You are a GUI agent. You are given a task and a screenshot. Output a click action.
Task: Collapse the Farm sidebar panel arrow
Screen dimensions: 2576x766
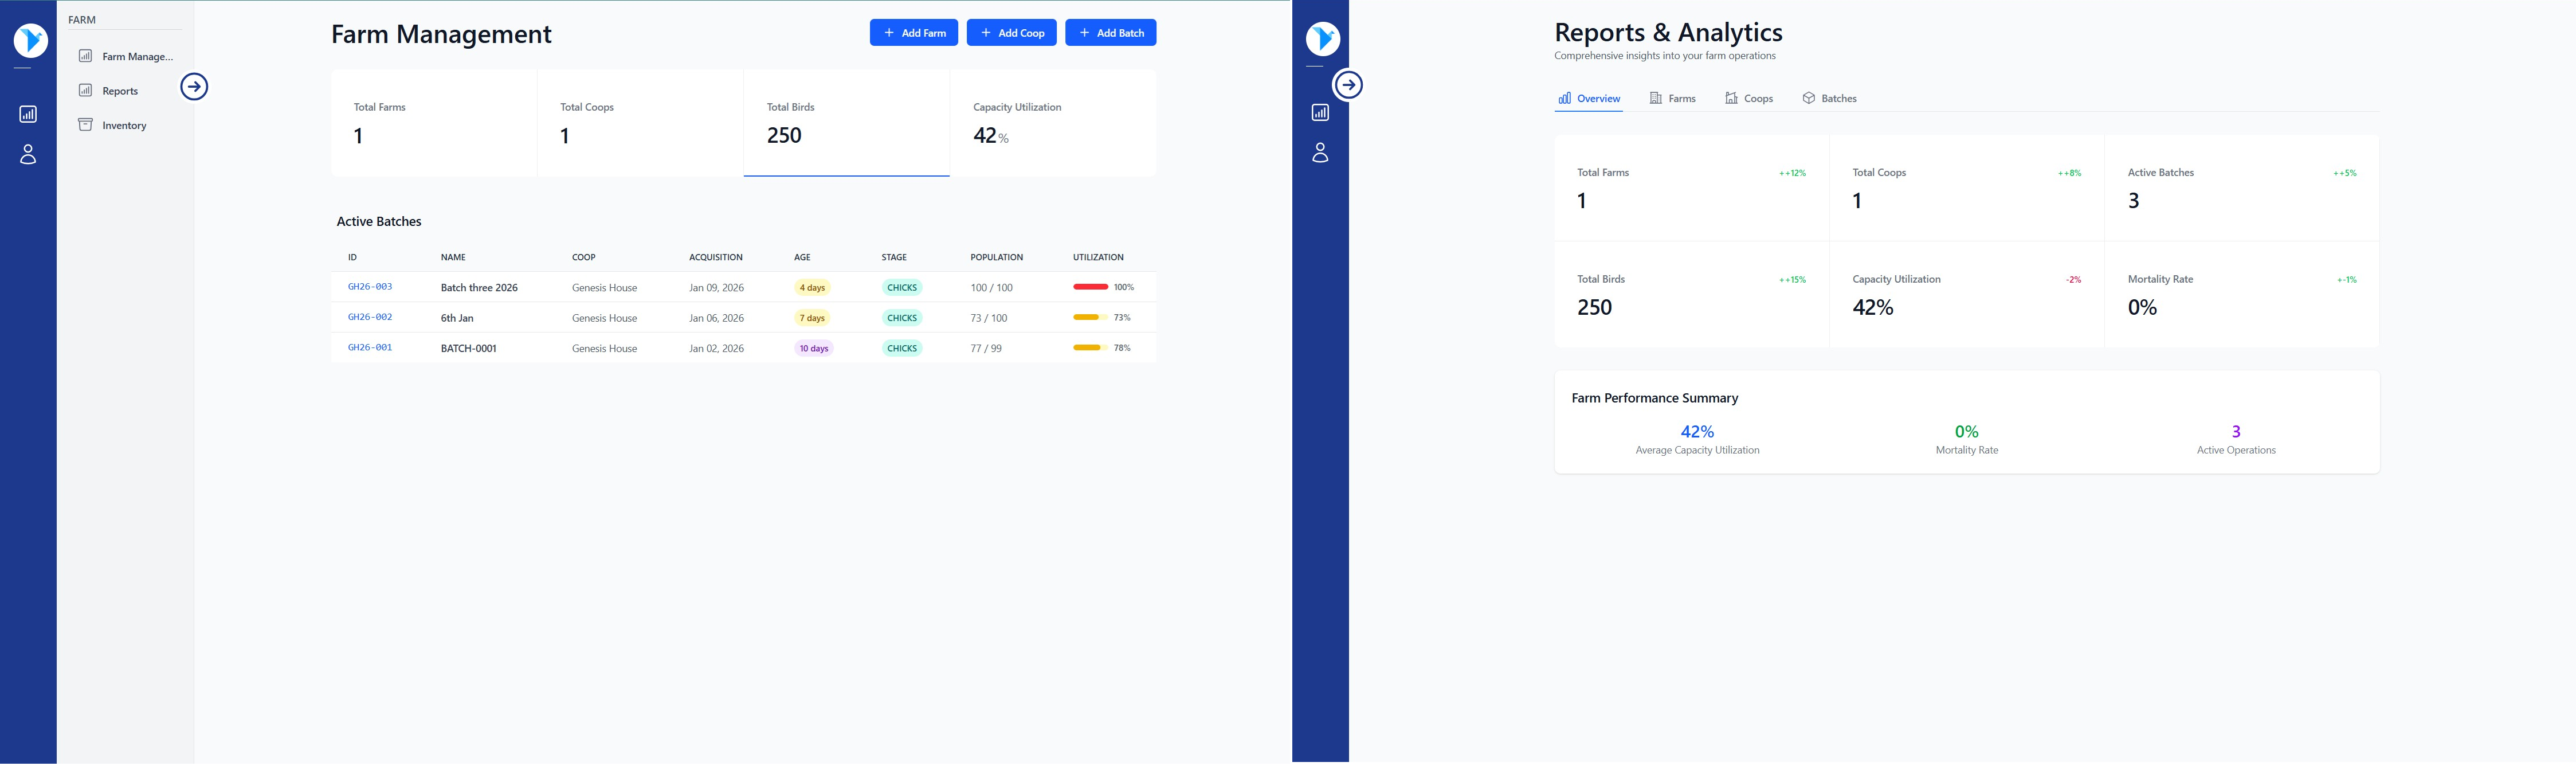point(194,87)
